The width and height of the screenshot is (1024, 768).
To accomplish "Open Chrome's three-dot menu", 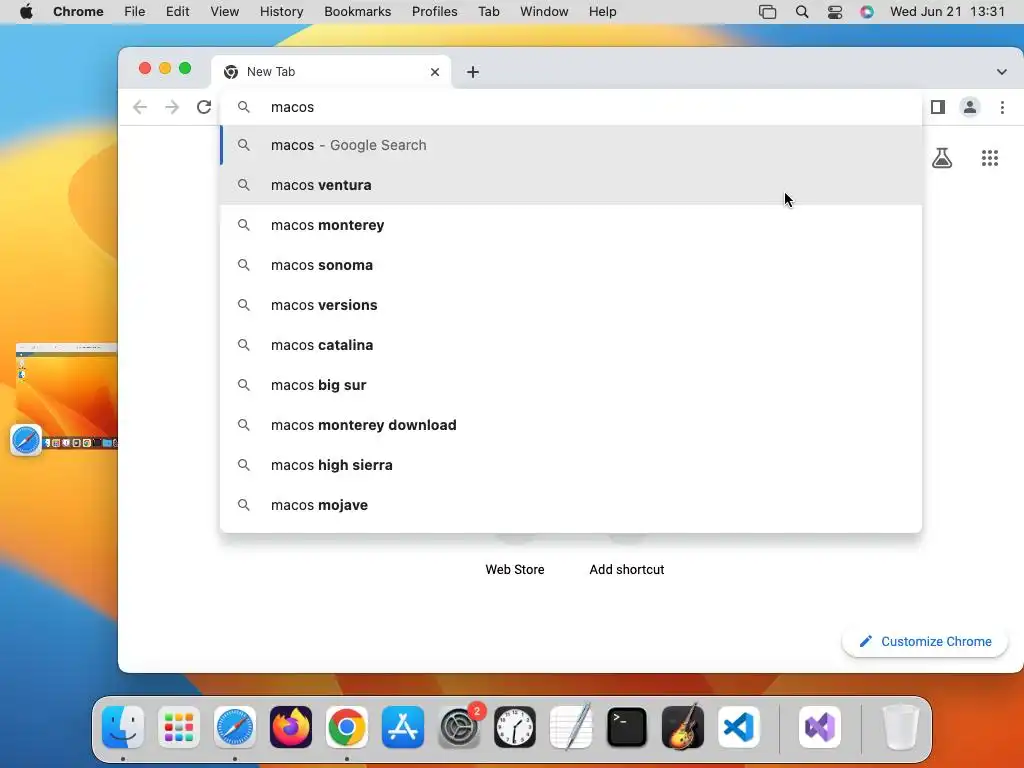I will point(1002,107).
